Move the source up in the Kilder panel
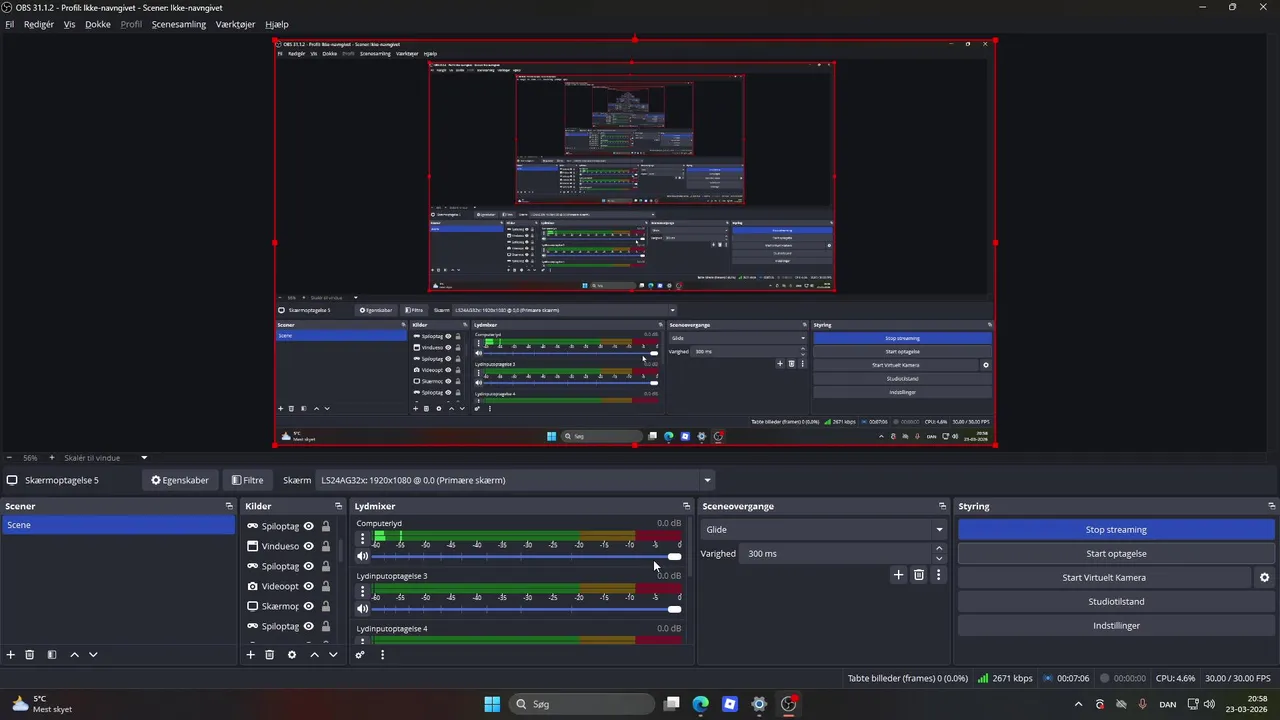The image size is (1280, 720). [x=314, y=655]
